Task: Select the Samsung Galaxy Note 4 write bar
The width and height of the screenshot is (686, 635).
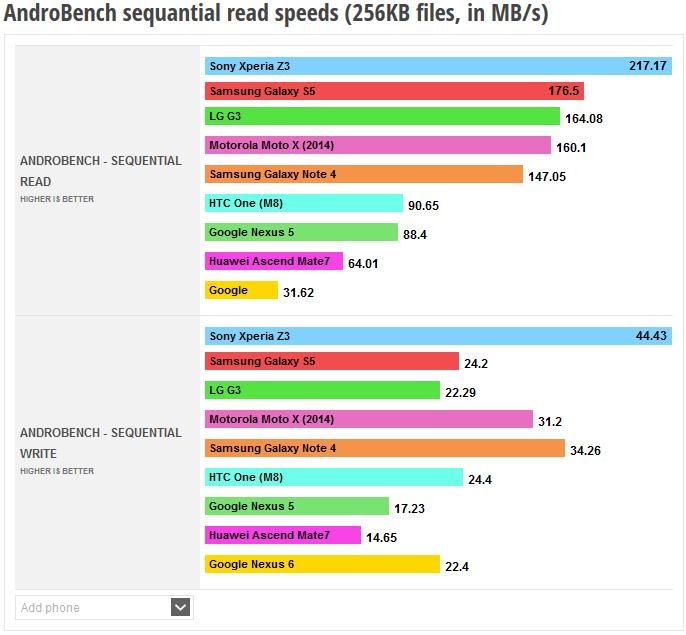Action: 385,448
